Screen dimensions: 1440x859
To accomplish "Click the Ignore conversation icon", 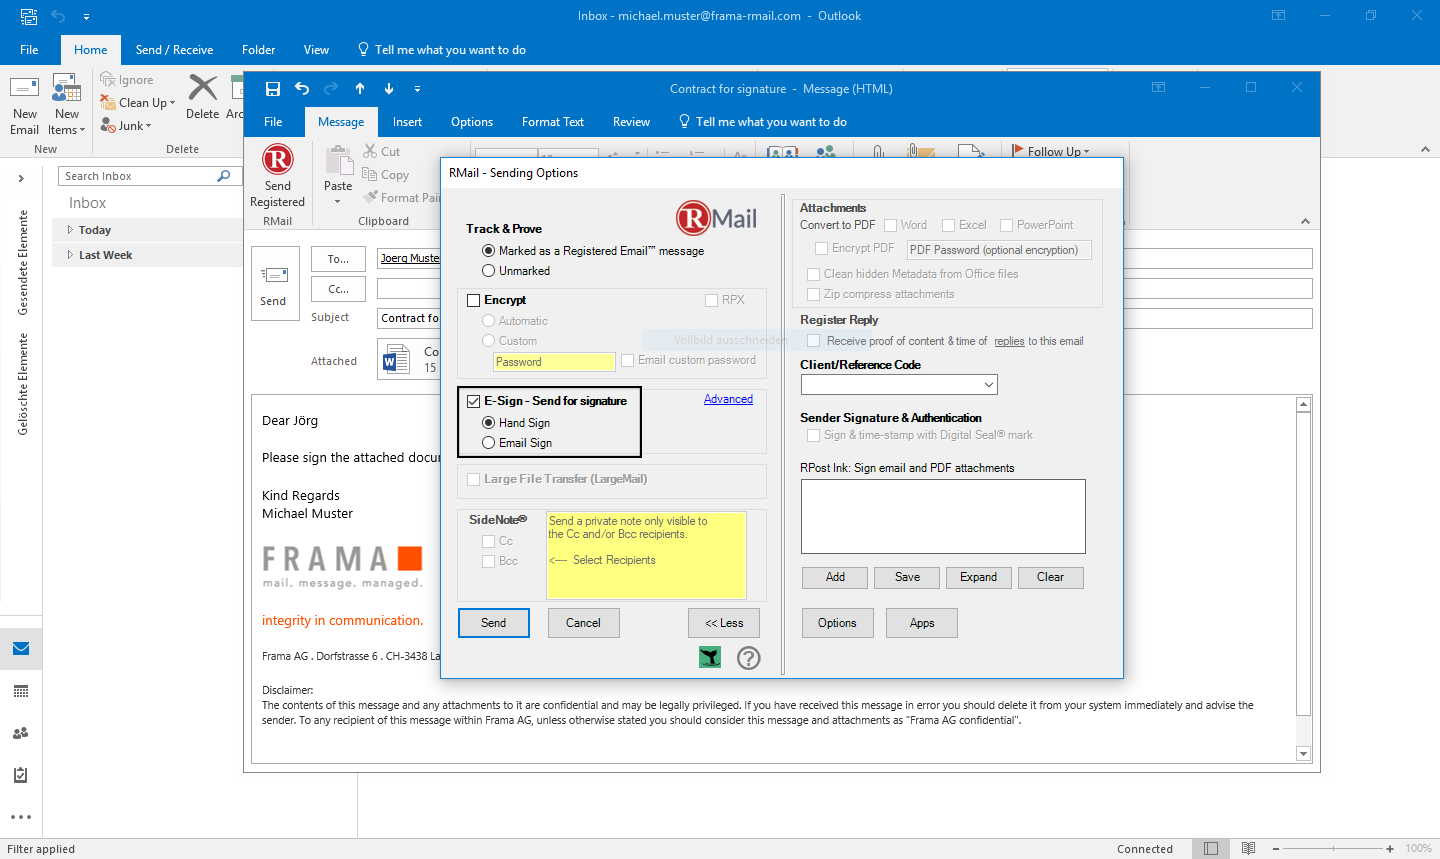I will click(x=108, y=79).
